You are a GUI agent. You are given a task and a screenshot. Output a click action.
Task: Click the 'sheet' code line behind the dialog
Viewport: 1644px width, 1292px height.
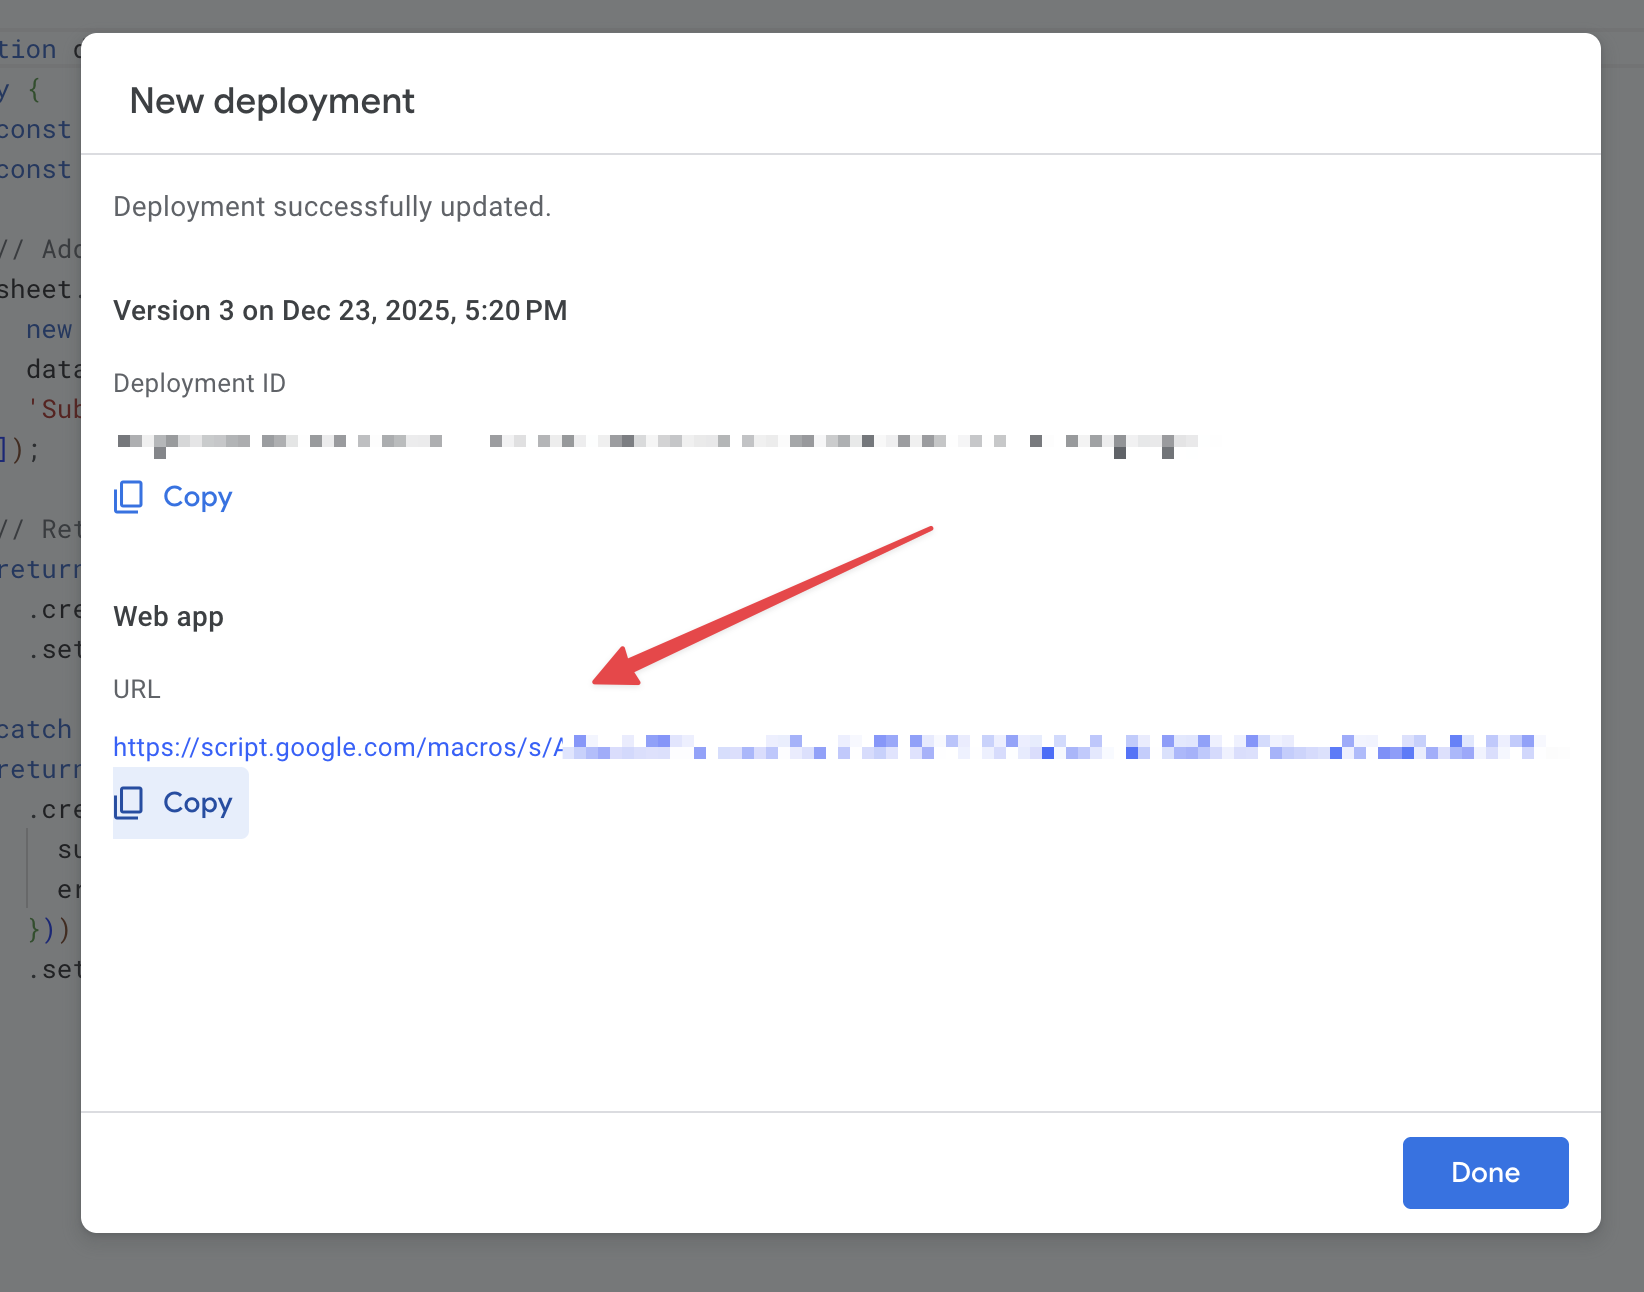(x=36, y=290)
